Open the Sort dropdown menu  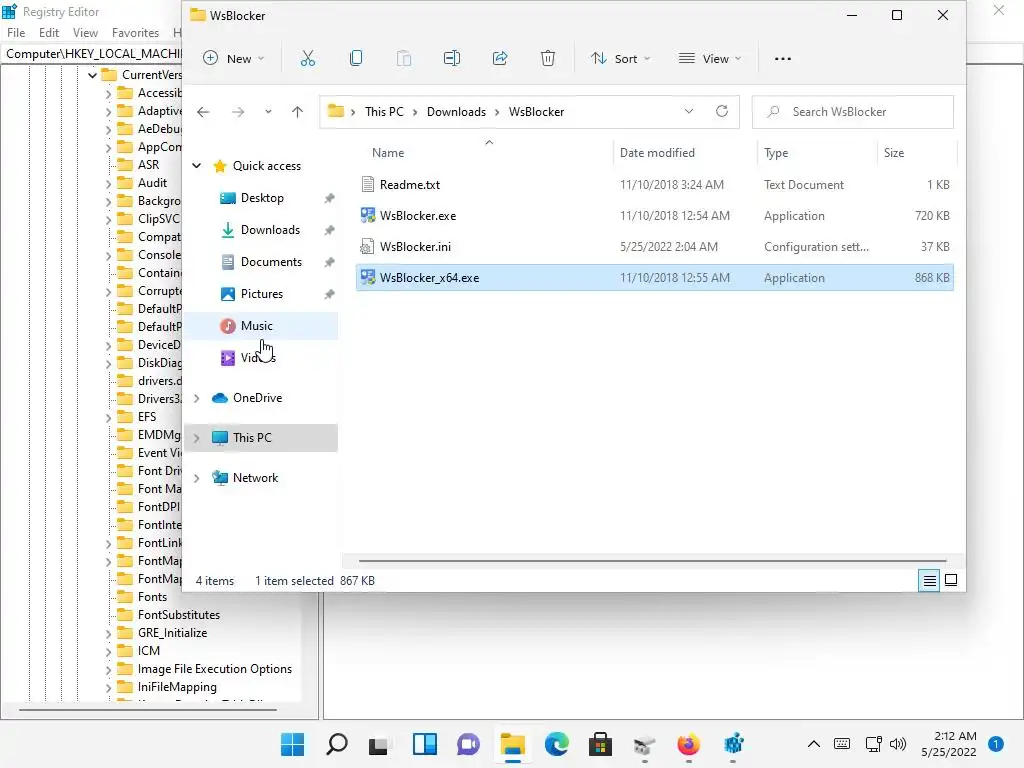[620, 59]
